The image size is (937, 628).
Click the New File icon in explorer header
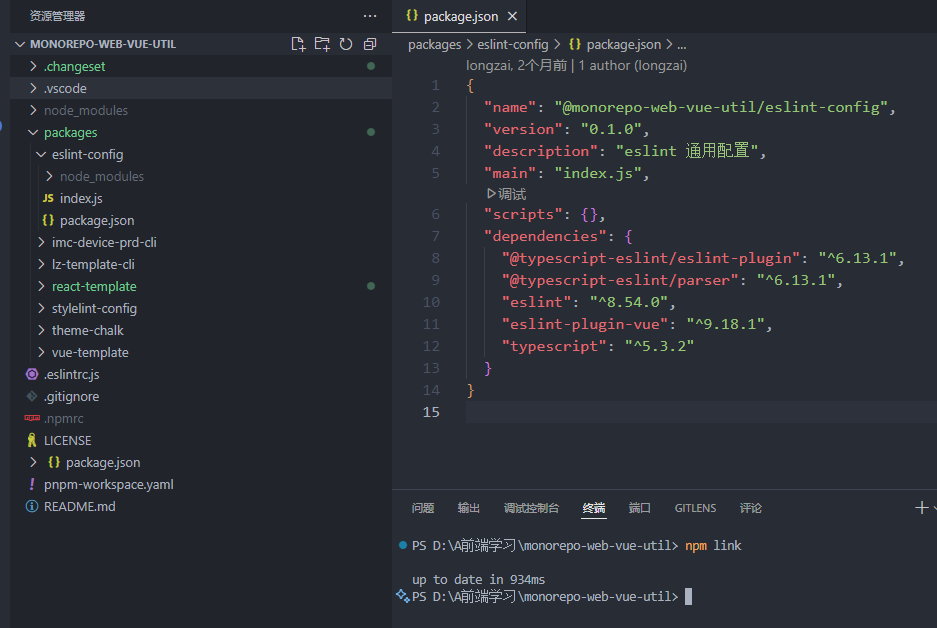298,44
